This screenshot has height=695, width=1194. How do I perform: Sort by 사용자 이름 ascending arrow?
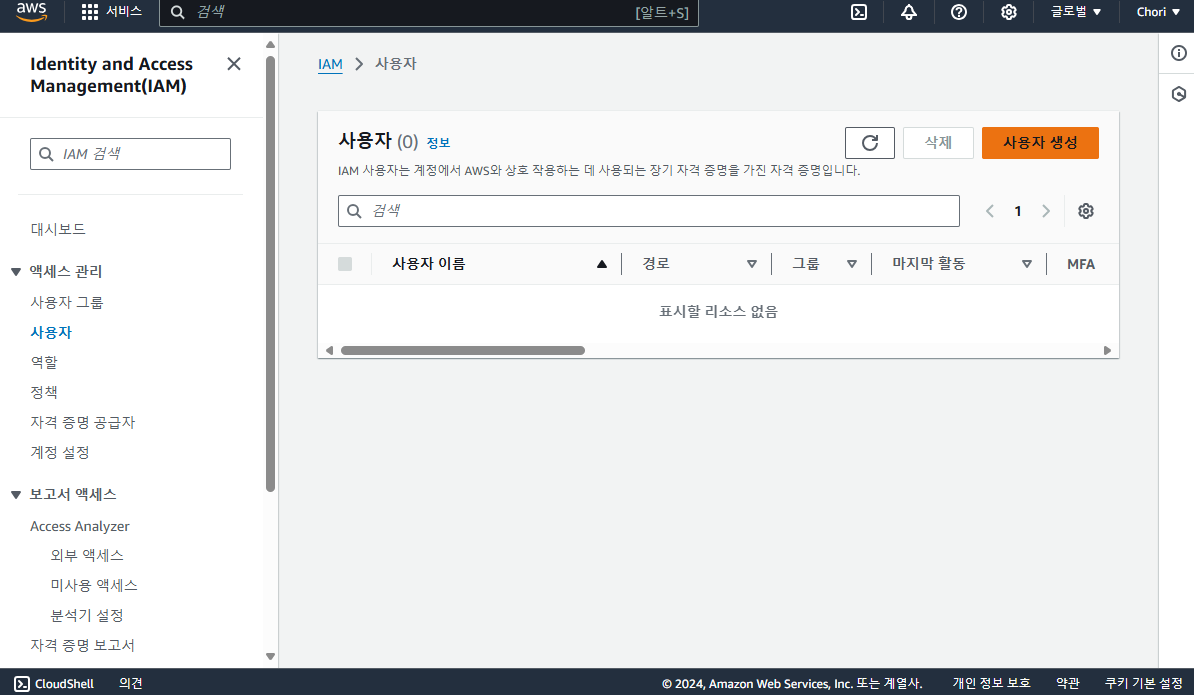tap(602, 264)
